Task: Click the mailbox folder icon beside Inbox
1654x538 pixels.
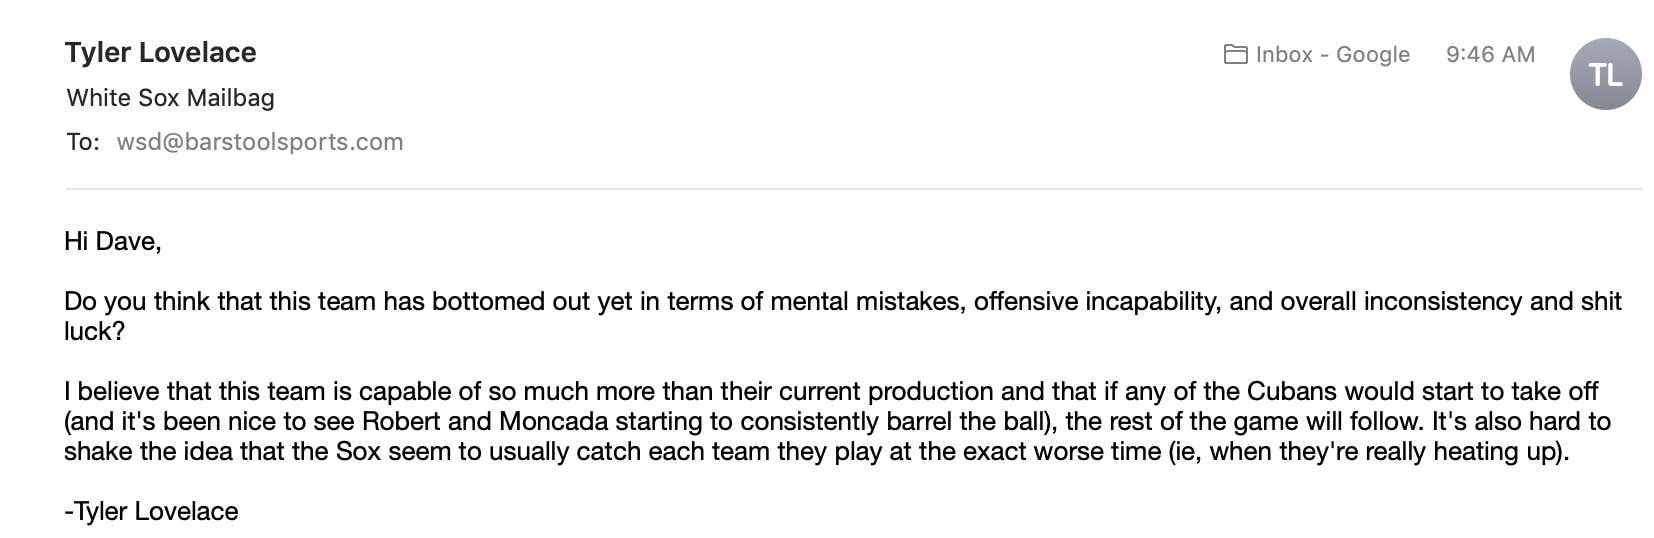Action: [x=1235, y=54]
